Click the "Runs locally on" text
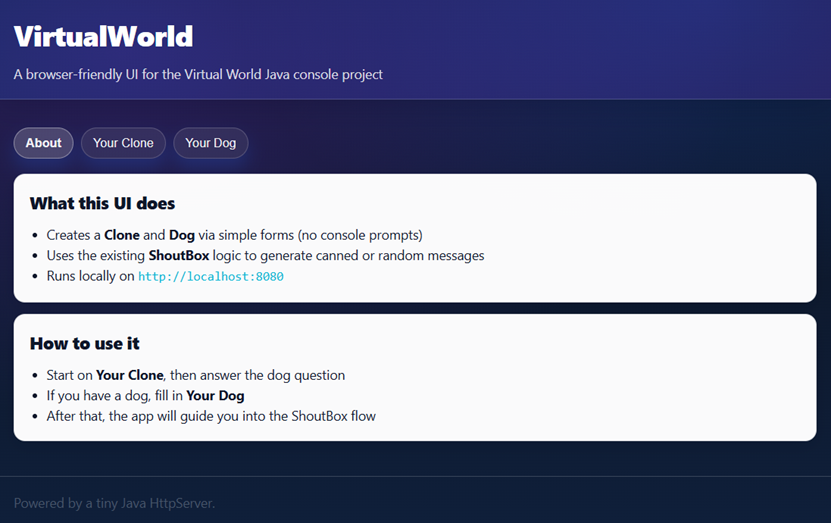The height and width of the screenshot is (523, 831). click(x=90, y=276)
